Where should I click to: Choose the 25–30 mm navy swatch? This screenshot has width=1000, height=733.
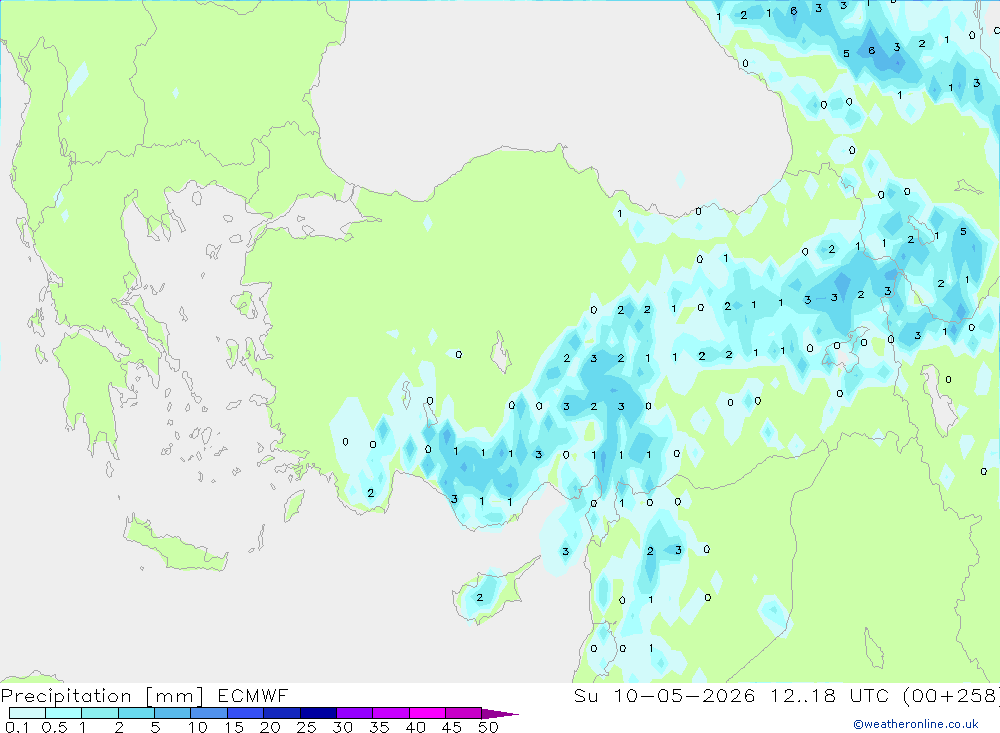(x=318, y=713)
